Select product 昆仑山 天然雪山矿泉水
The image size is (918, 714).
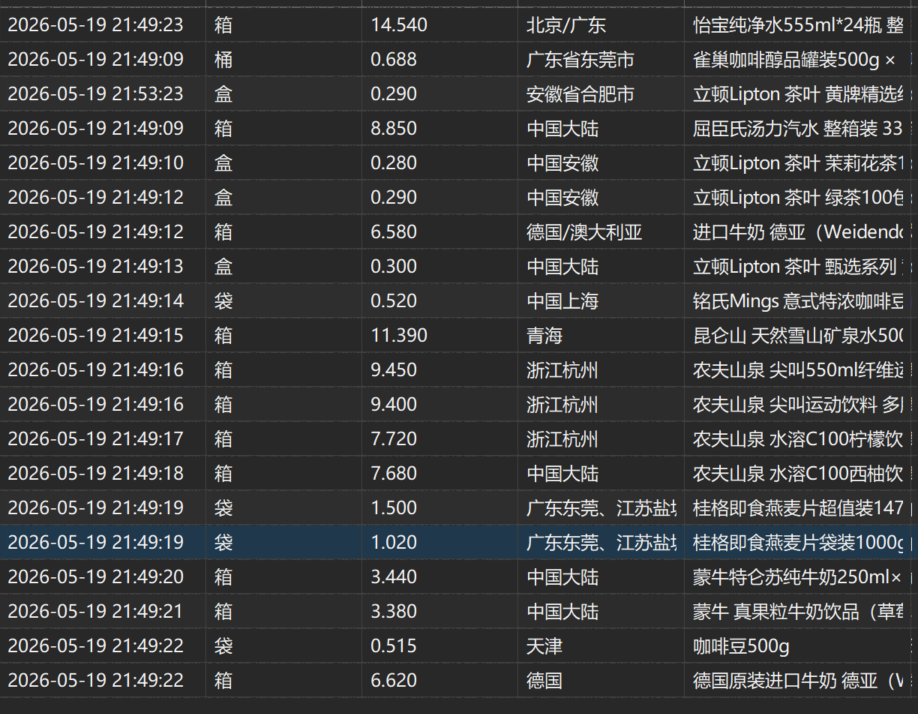798,336
